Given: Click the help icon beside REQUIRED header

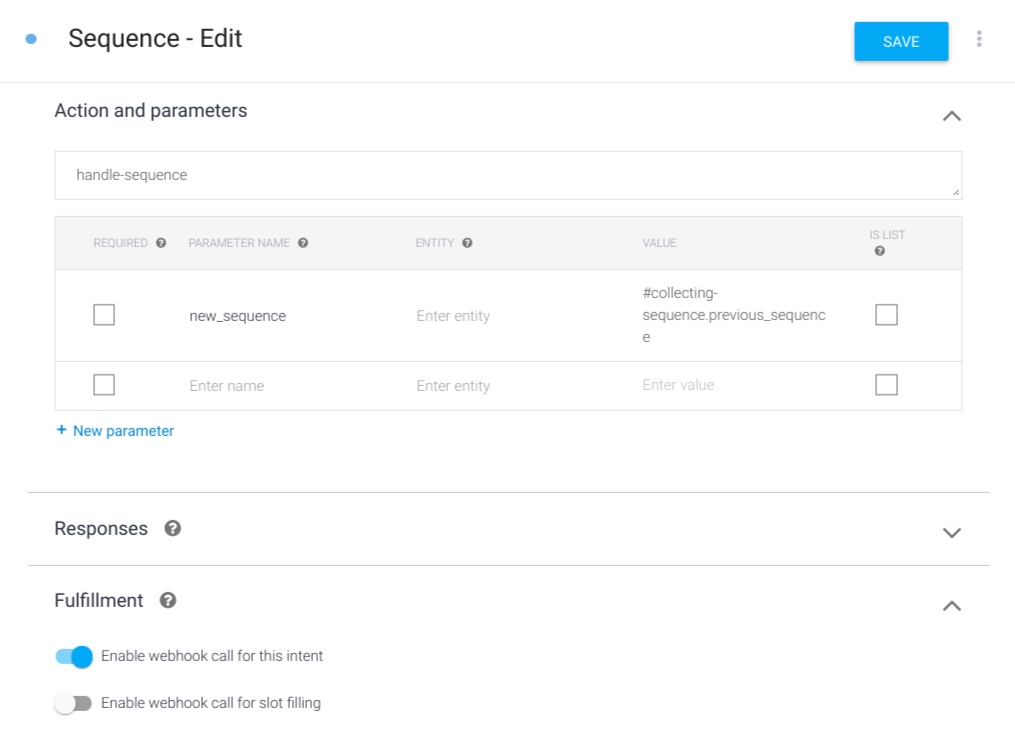Looking at the screenshot, I should coord(161,243).
